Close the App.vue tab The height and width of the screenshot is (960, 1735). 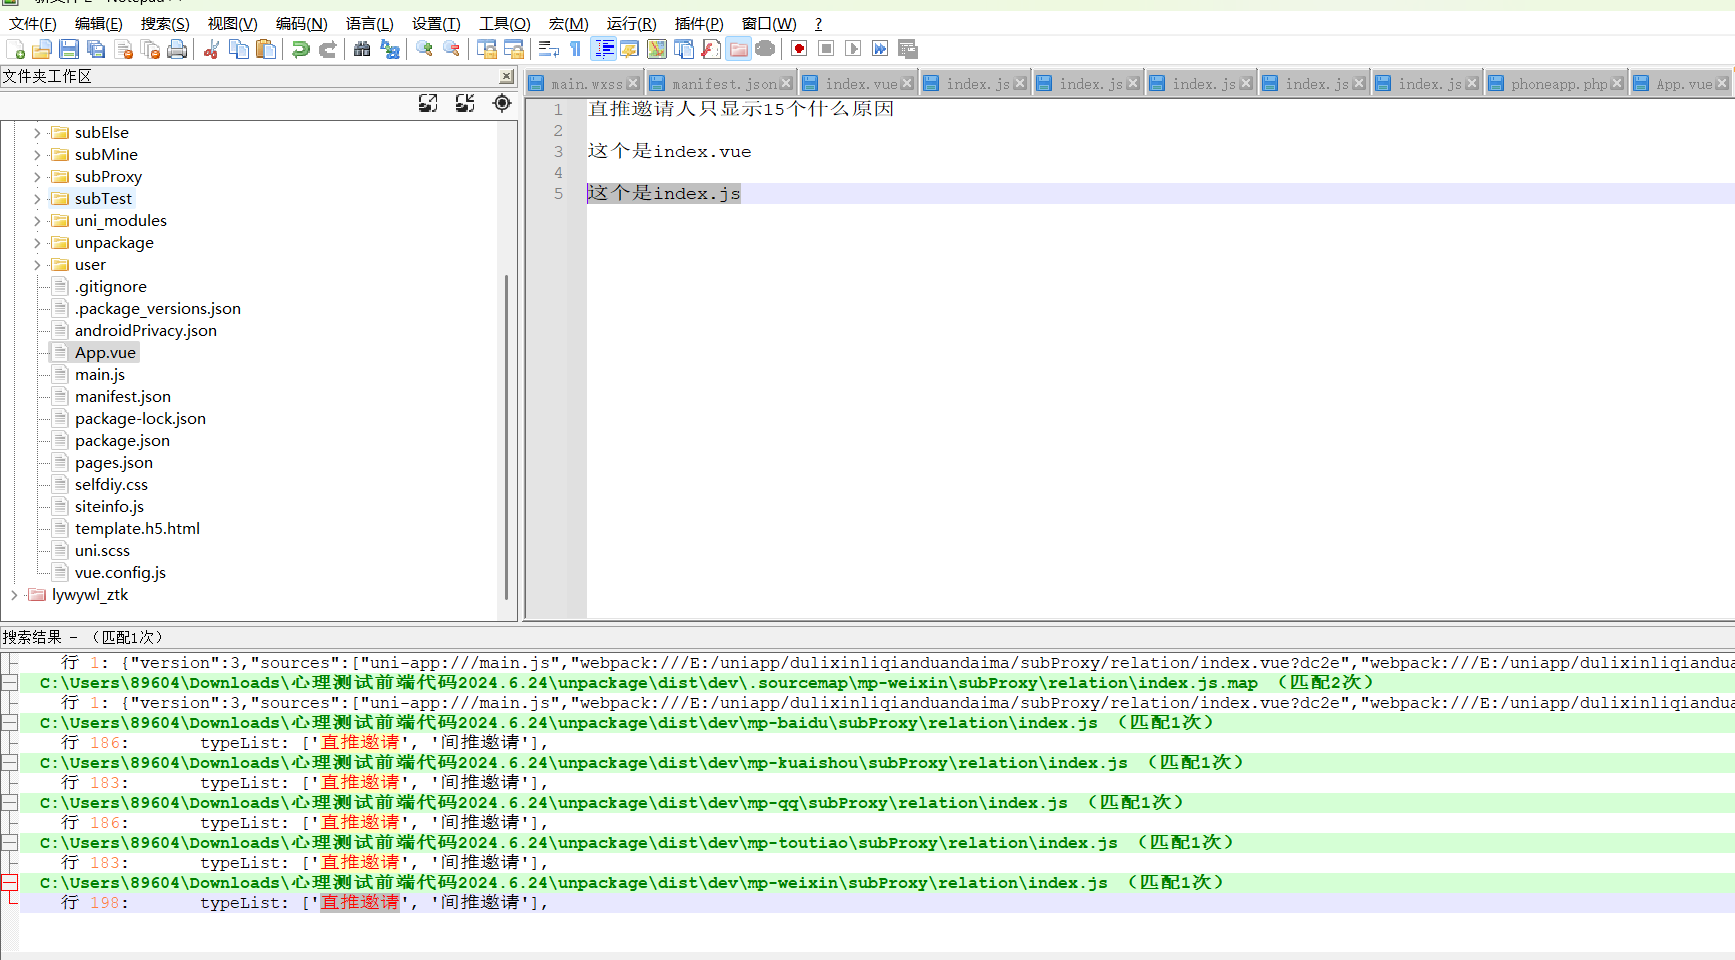coord(1722,84)
